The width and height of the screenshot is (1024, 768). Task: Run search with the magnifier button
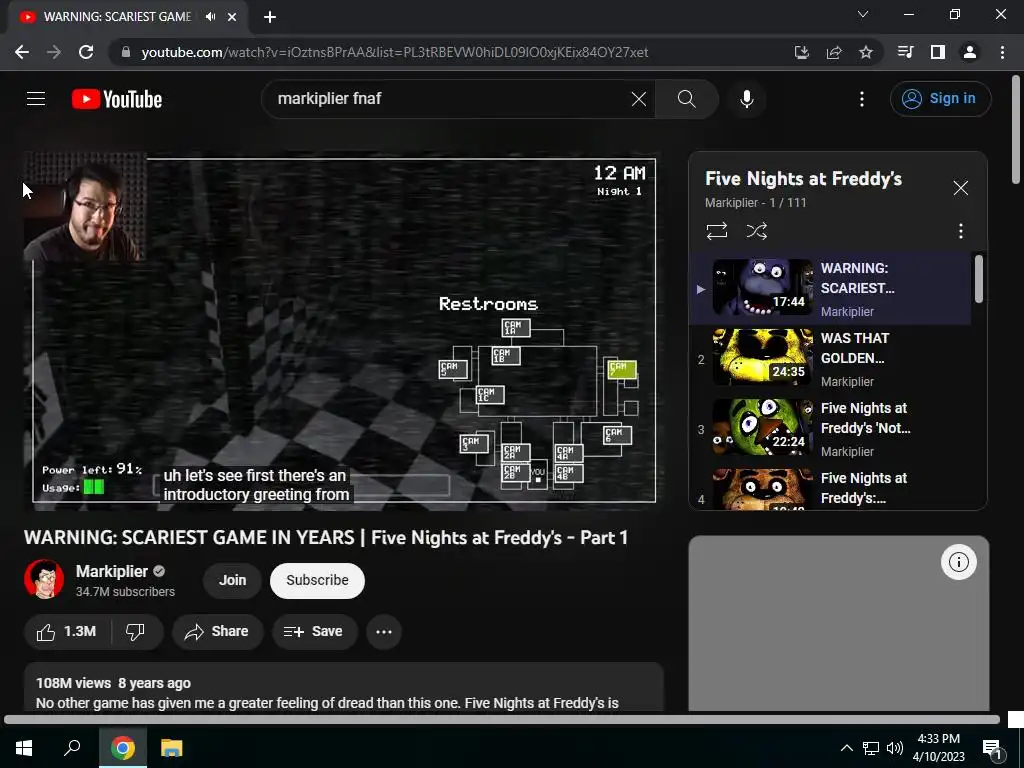(x=686, y=99)
